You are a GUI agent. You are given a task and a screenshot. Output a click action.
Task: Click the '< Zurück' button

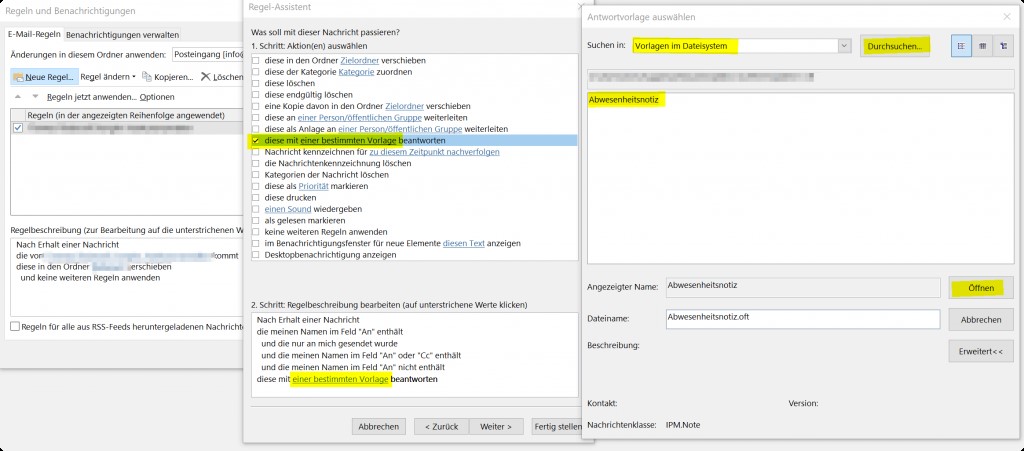point(441,426)
